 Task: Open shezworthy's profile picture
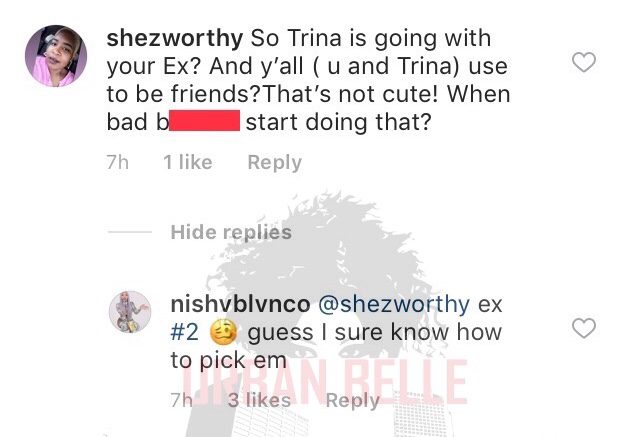coord(56,56)
